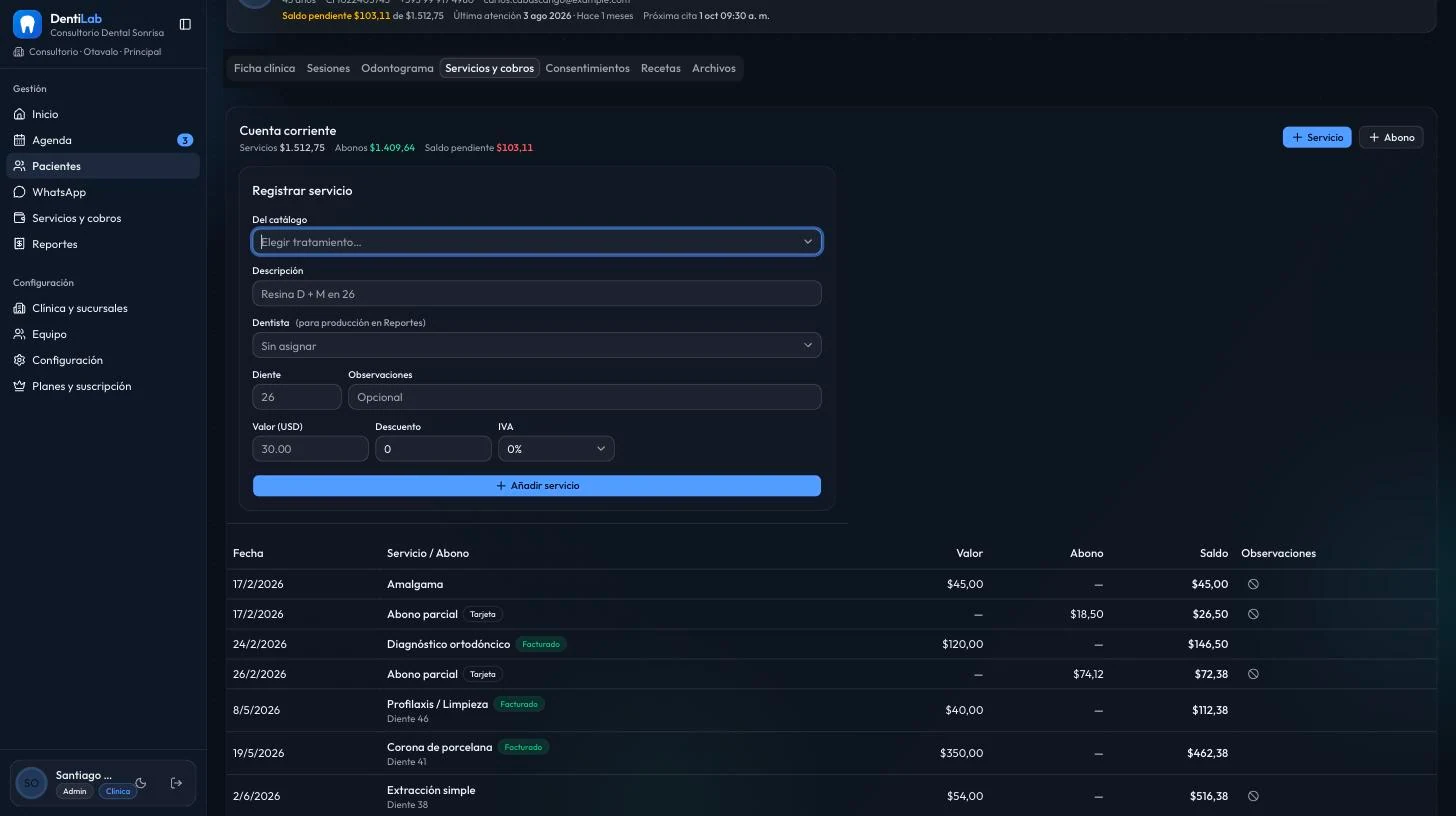Click the Próxima cita 1 oct text
The height and width of the screenshot is (816, 1456).
click(706, 16)
